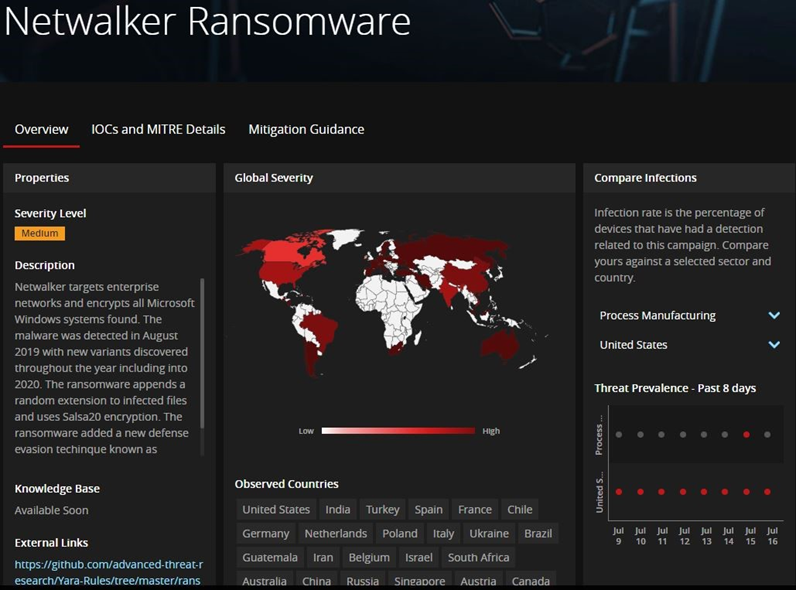Click the gray Process dot for Jul 16

tap(768, 435)
